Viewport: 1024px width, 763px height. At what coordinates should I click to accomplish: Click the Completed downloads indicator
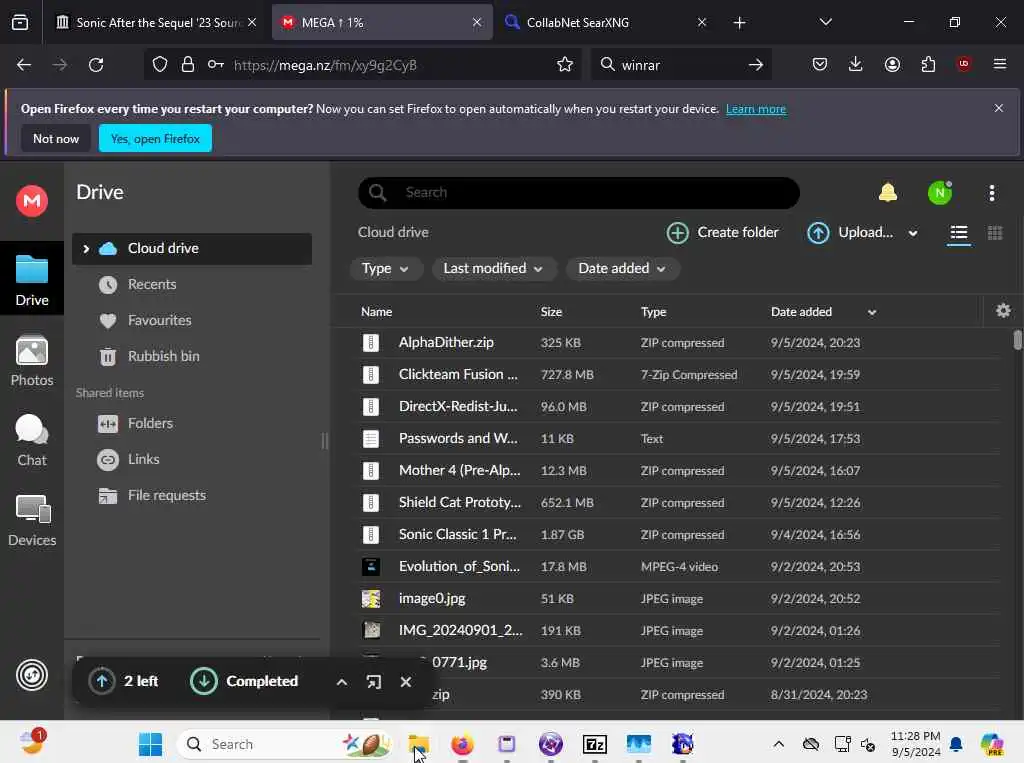[244, 681]
